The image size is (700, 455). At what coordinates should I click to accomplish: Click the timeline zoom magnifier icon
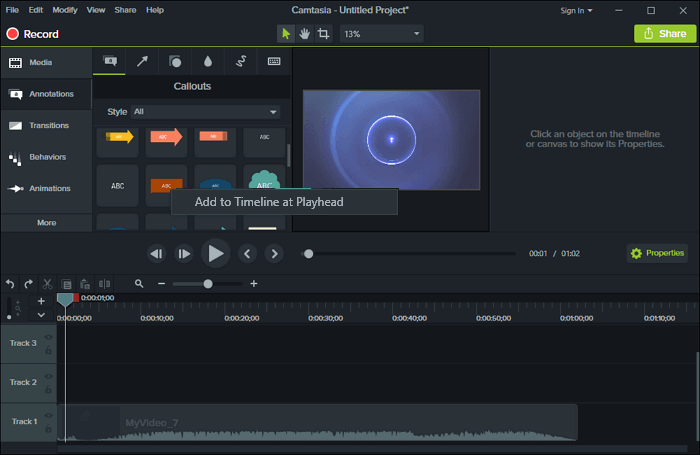(139, 284)
